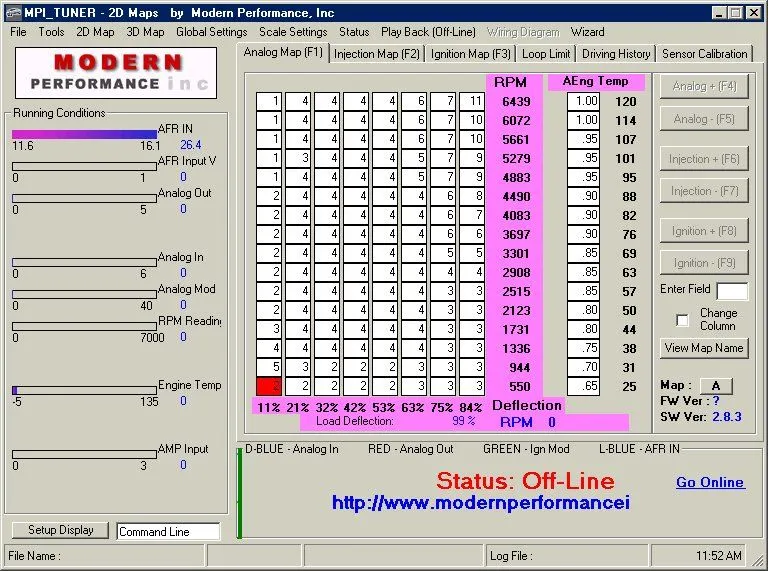Viewport: 768px width, 571px height.
Task: Click the MPI_TUNER title bar app icon
Action: pos(13,12)
